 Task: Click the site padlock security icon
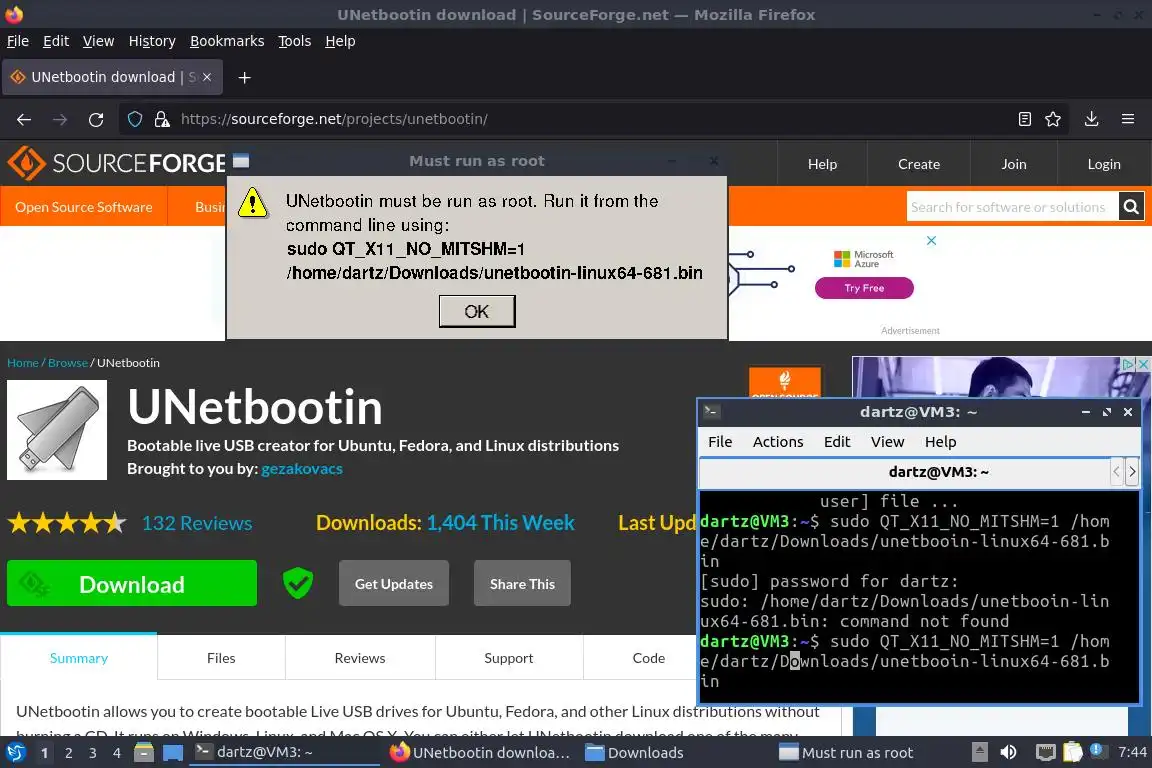tap(162, 119)
